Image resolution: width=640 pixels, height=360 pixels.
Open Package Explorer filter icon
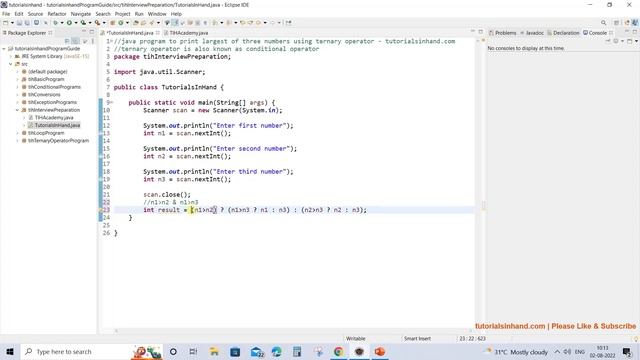(x=85, y=41)
